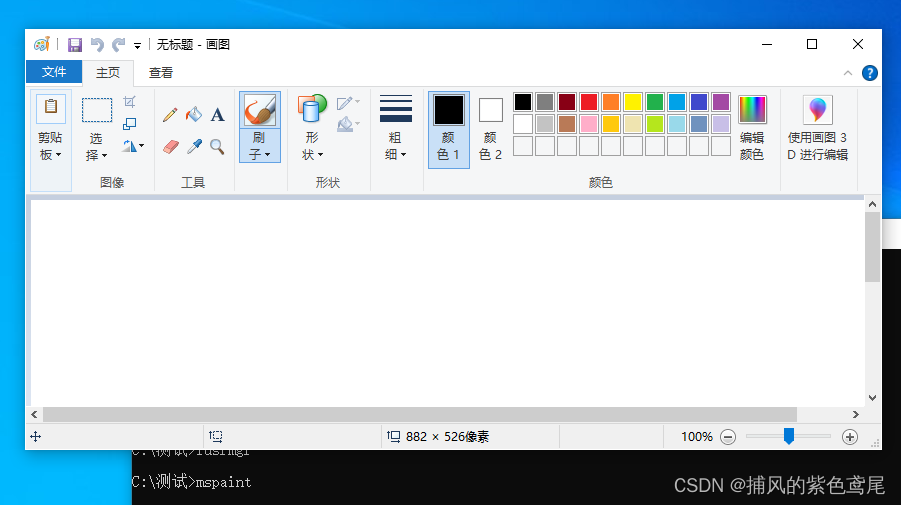901x505 pixels.
Task: Switch to the 查看 tab
Action: coord(160,72)
